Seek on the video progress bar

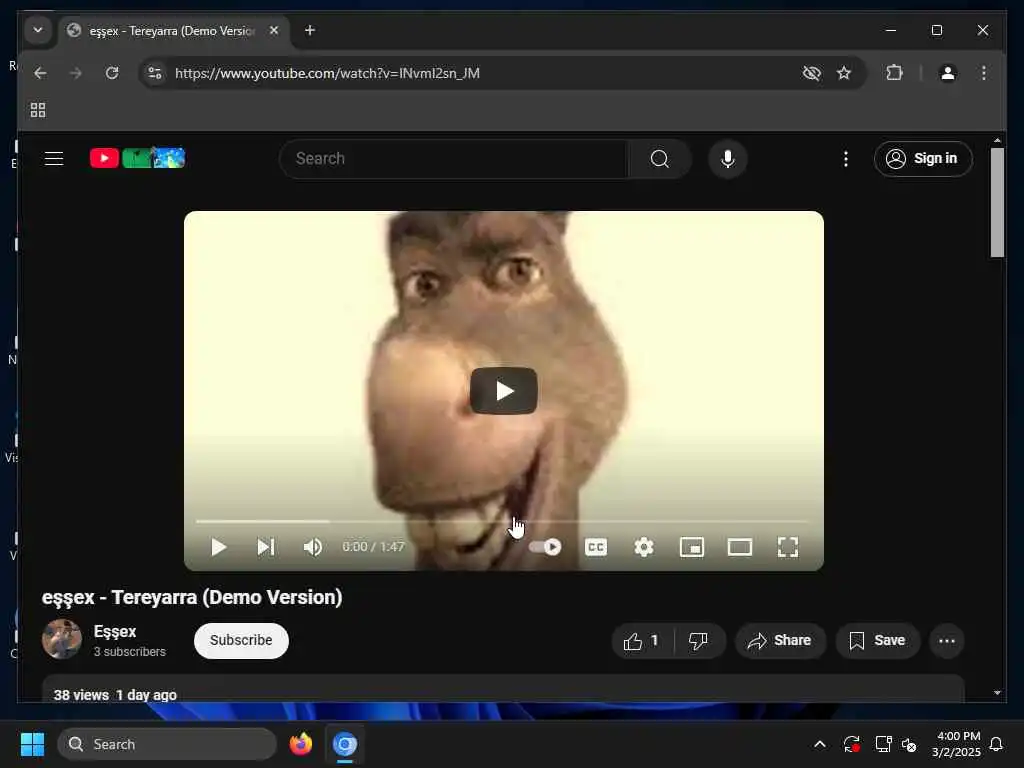click(502, 521)
